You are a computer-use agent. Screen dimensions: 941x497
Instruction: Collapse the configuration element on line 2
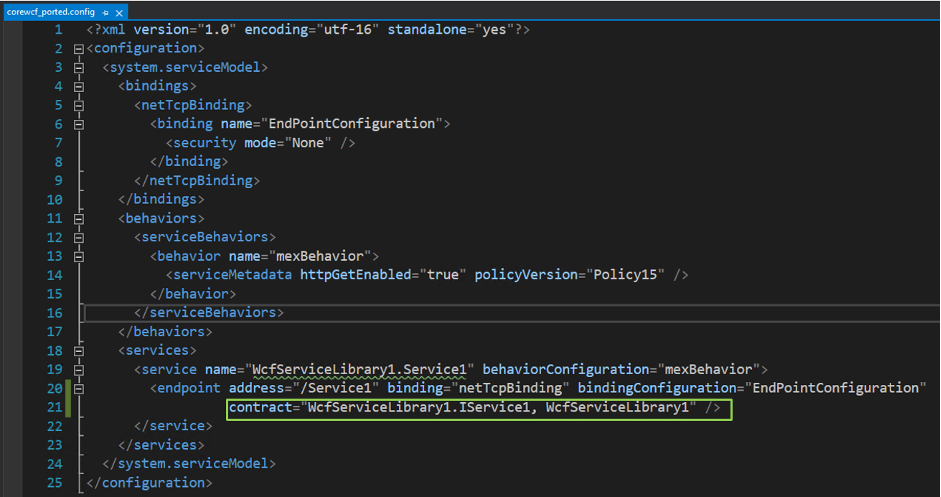tap(79, 49)
